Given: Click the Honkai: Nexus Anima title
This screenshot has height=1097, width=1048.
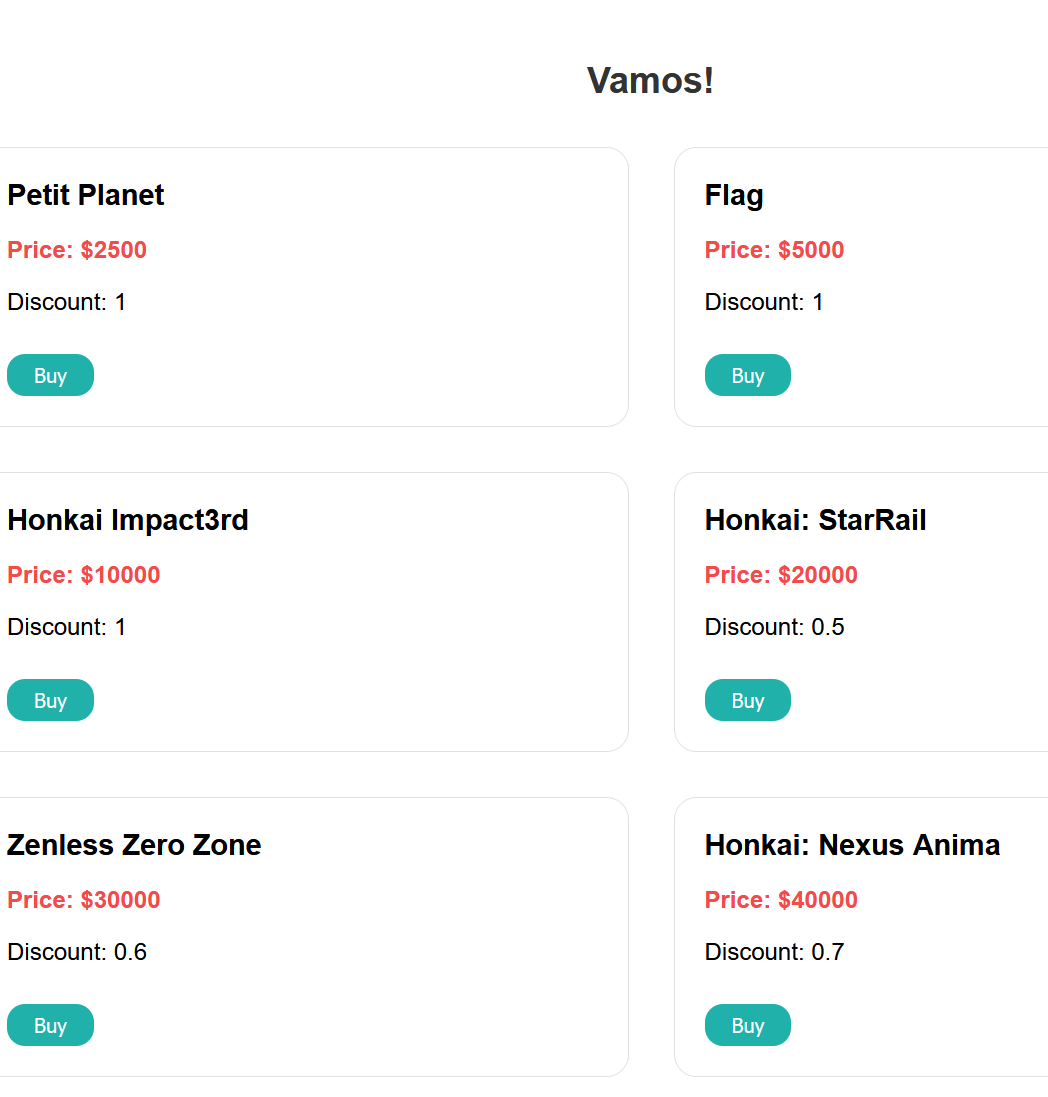Looking at the screenshot, I should pos(852,845).
